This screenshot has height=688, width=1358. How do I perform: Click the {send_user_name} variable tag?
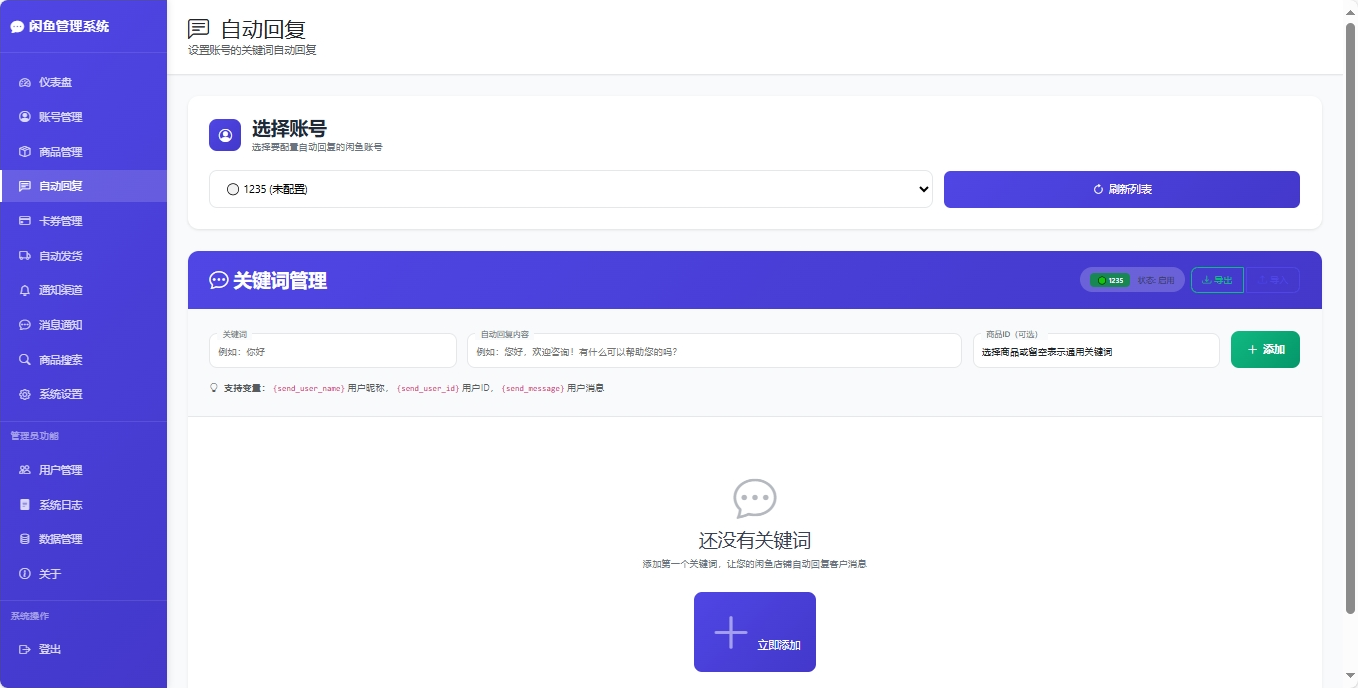pos(309,388)
